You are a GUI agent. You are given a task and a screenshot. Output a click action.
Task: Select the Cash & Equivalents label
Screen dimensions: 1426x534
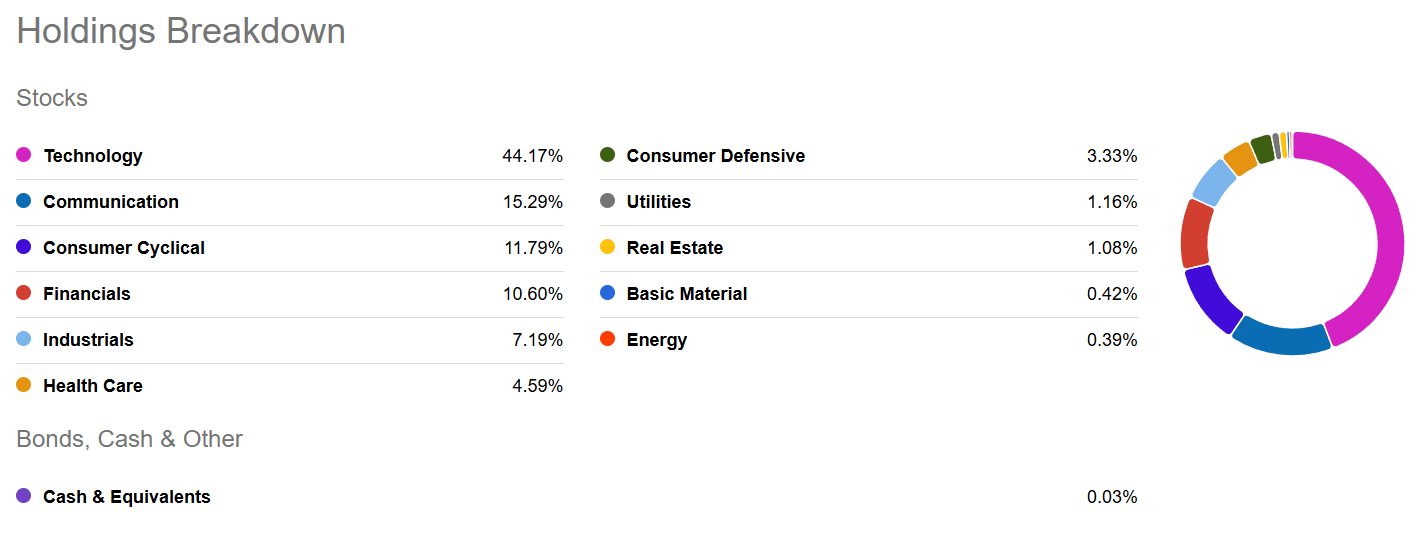click(127, 497)
